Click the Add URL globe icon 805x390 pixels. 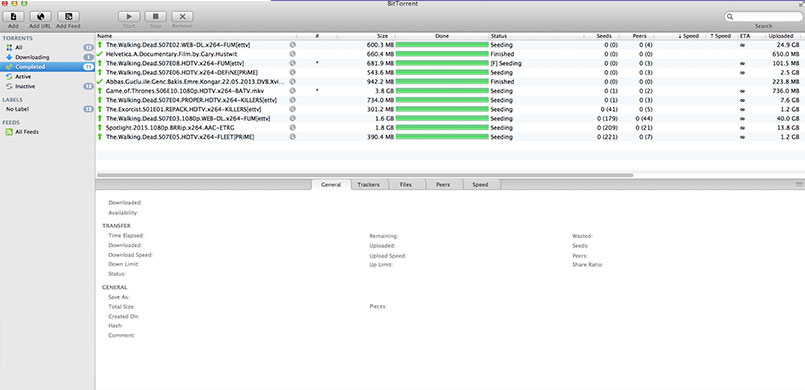tap(41, 17)
